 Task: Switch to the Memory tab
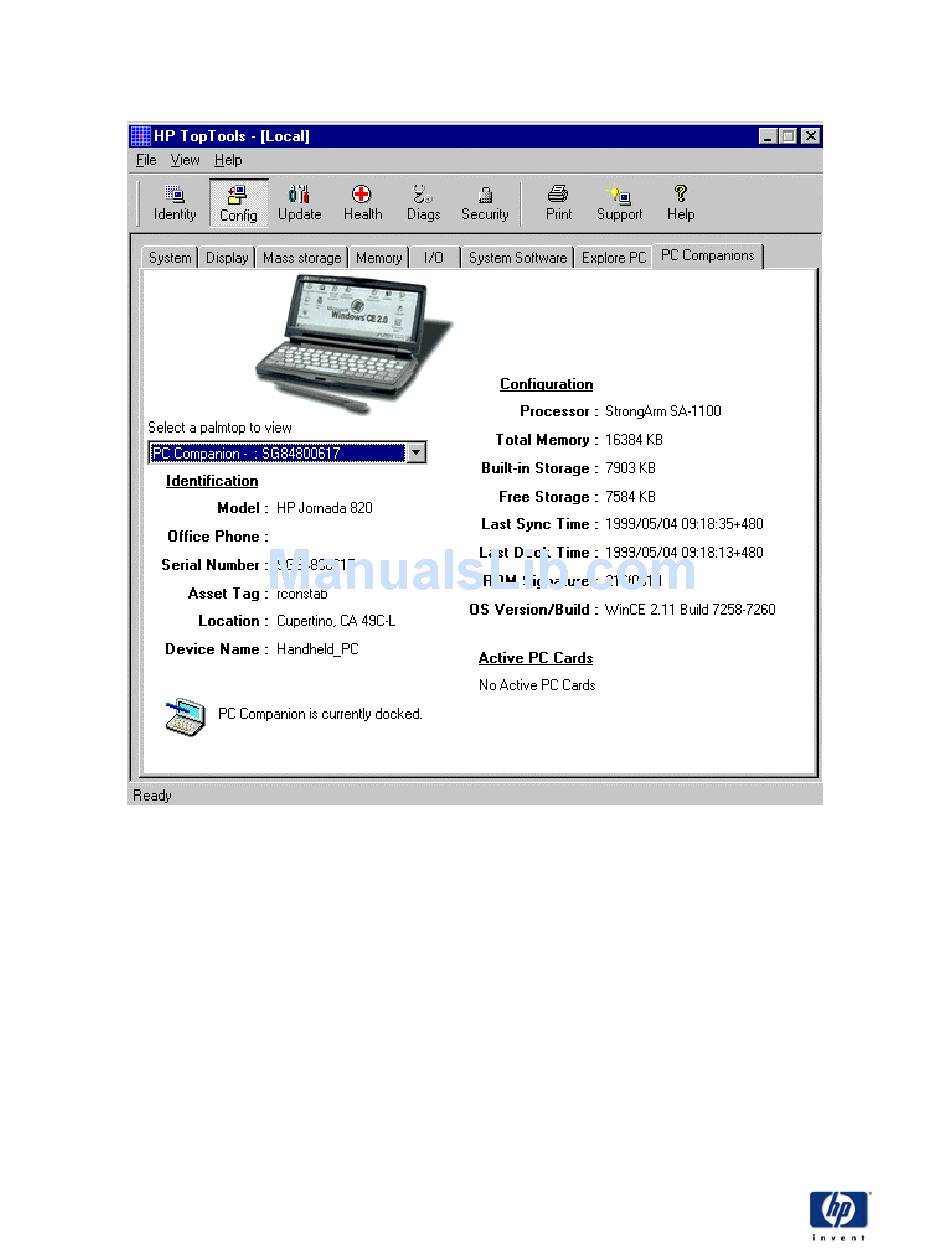pos(379,258)
